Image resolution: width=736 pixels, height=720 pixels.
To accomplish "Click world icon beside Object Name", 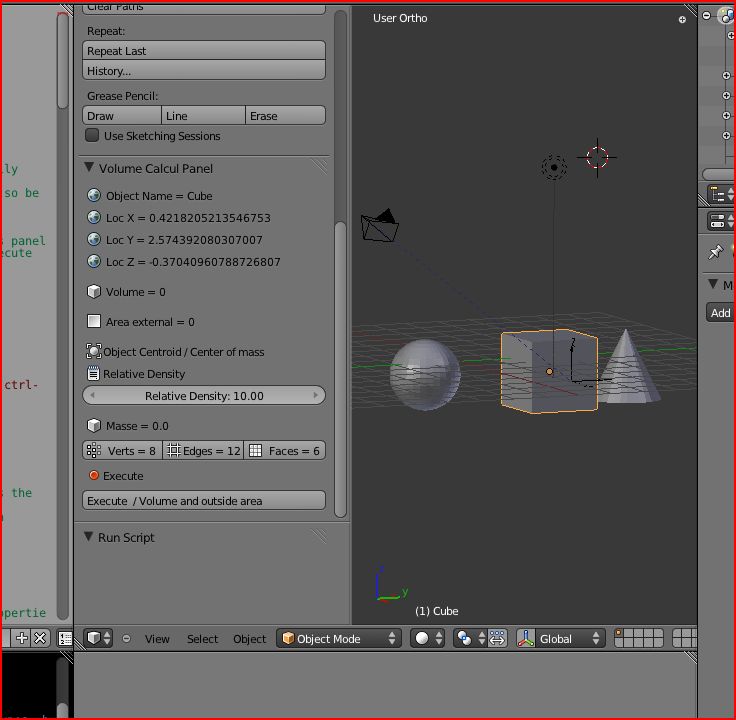I will (94, 195).
